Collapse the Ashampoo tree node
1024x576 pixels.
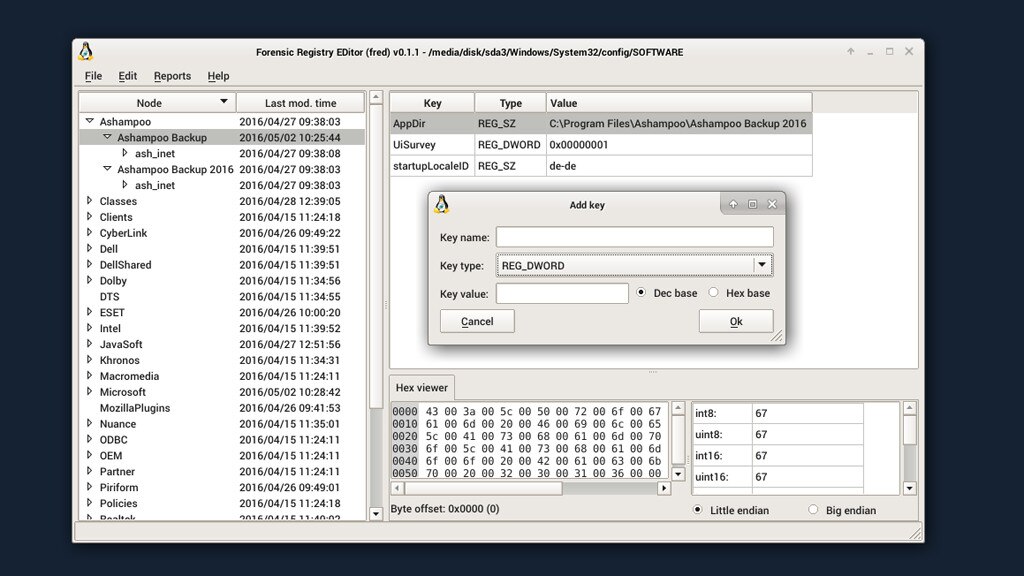[x=89, y=122]
